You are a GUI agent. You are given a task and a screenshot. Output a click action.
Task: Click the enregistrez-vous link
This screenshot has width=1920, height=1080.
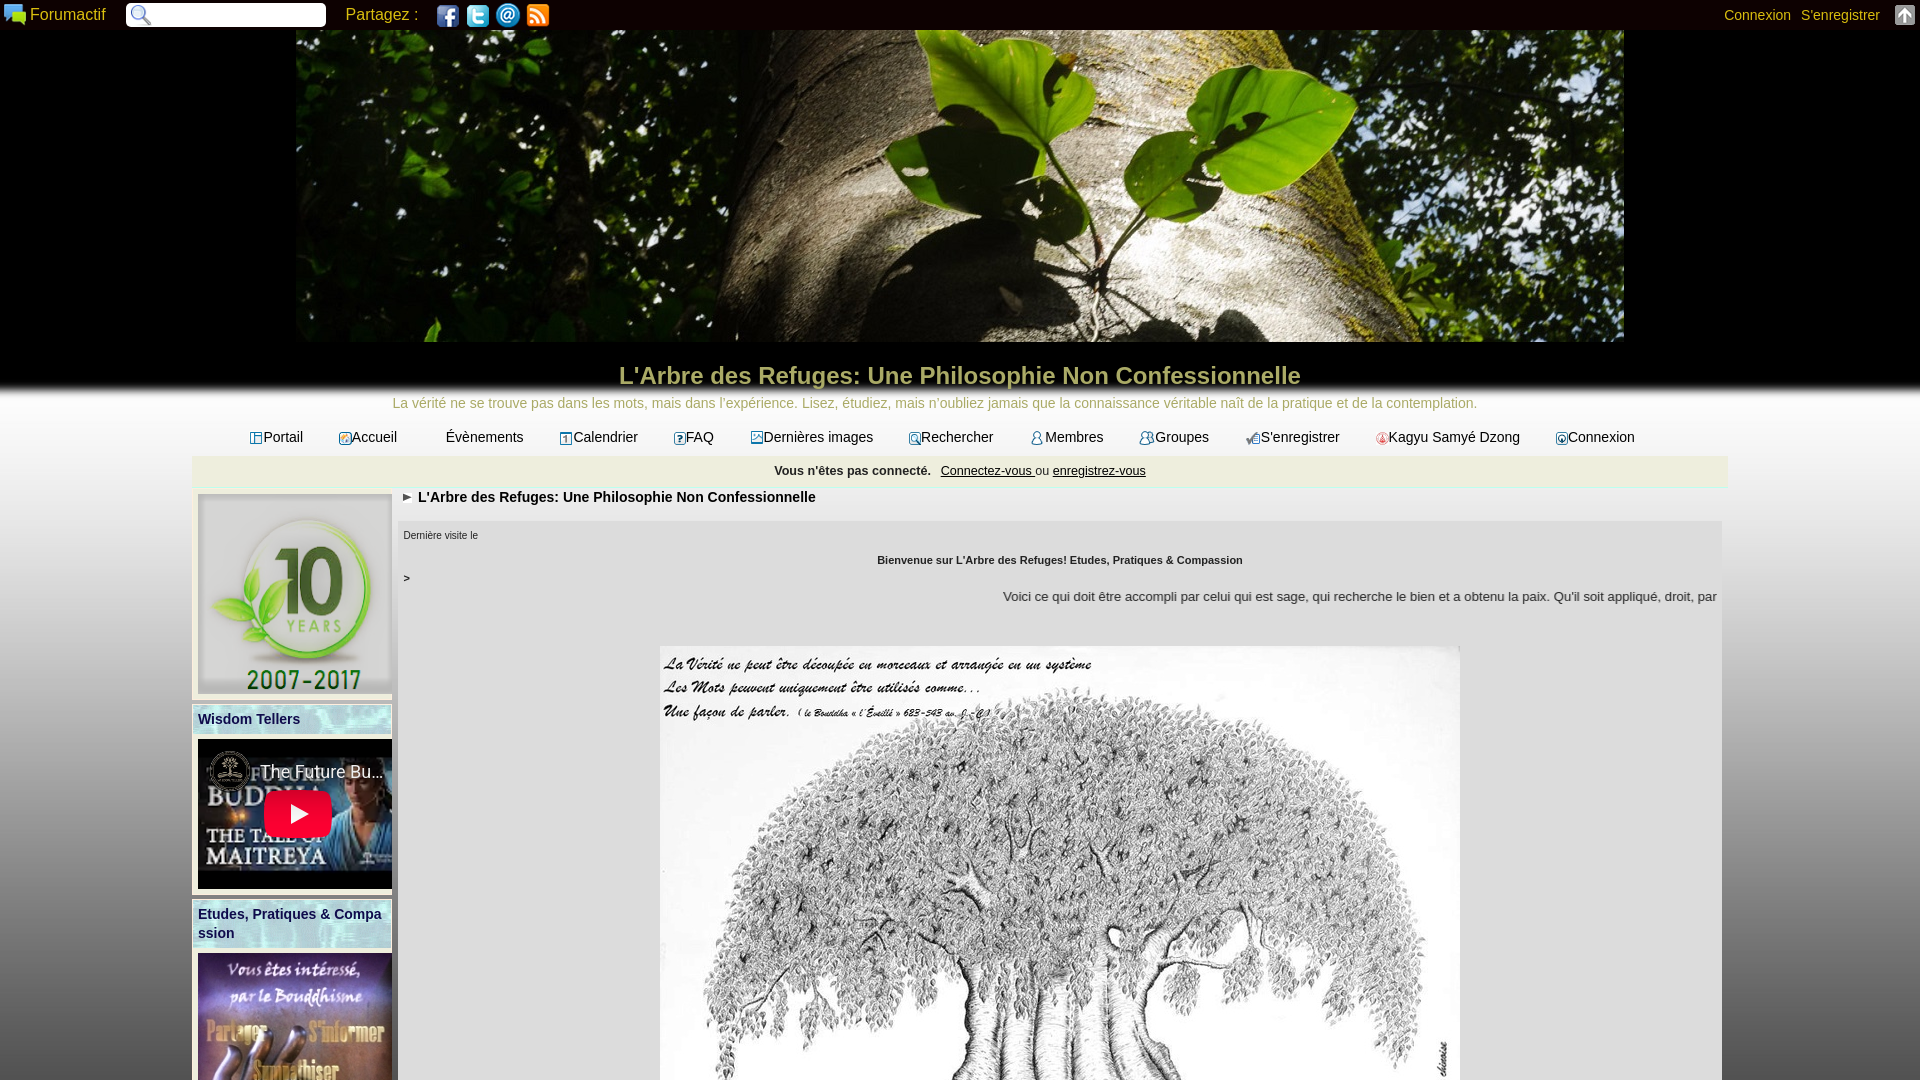[x=1098, y=470]
